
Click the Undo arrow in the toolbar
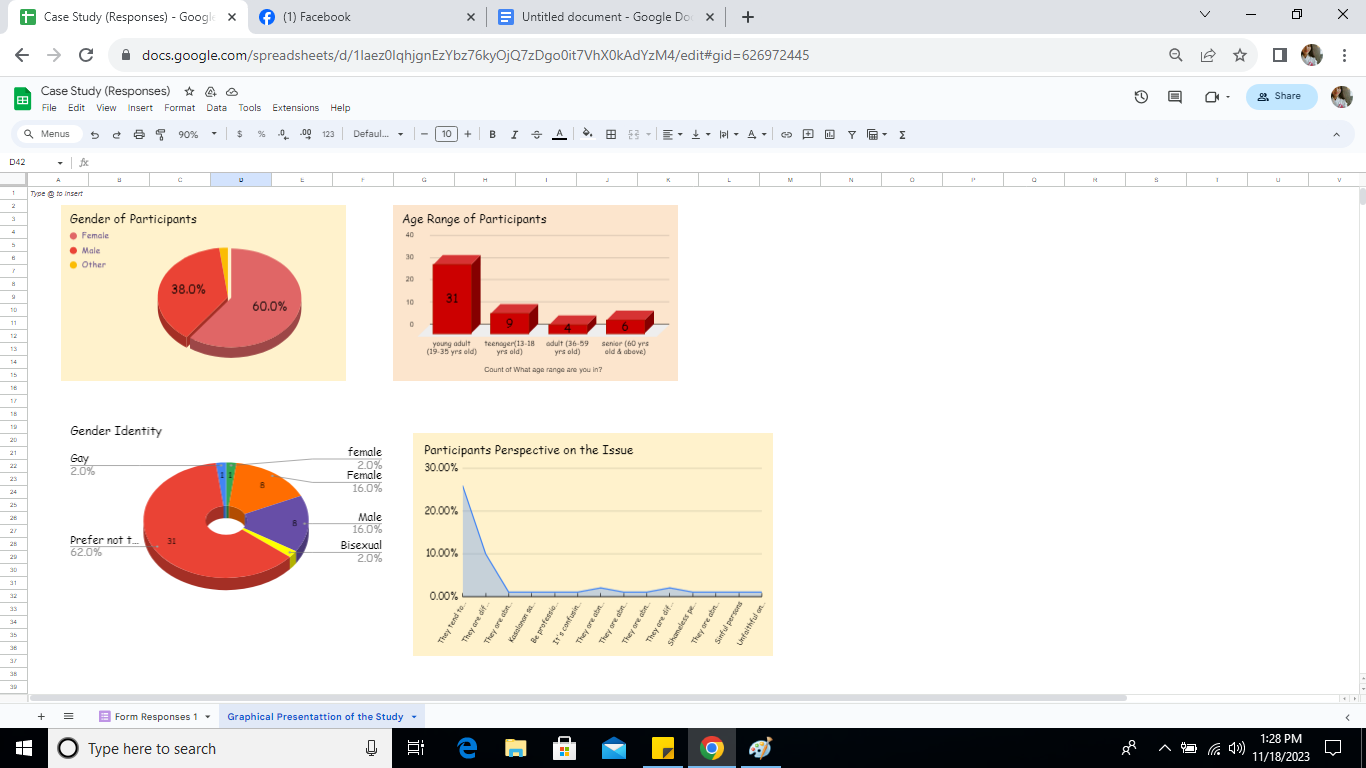point(95,134)
